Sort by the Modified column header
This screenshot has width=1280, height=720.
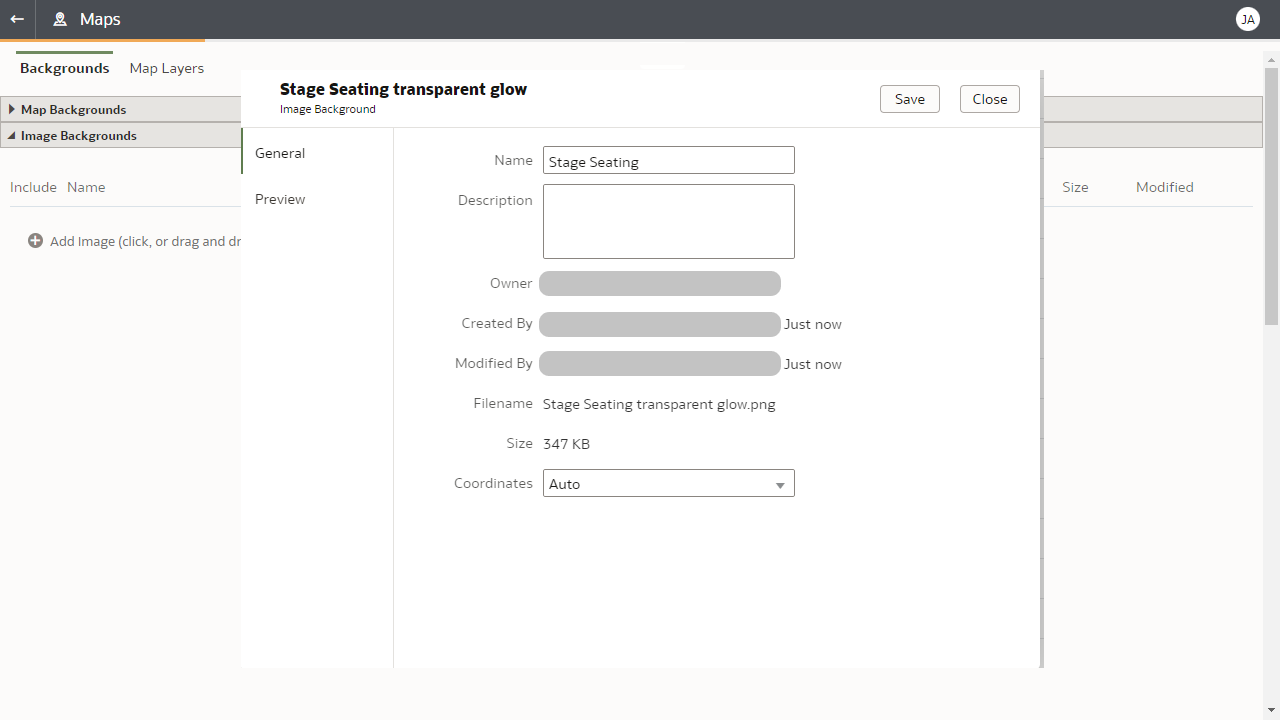[x=1164, y=187]
